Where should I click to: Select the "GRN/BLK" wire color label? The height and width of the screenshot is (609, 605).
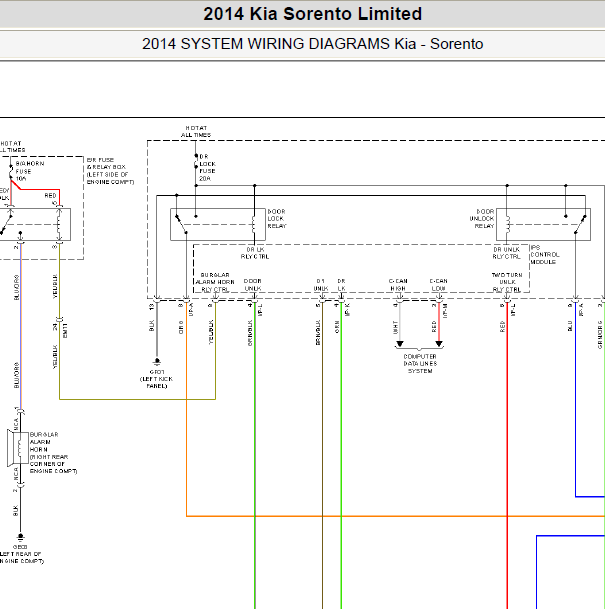[x=250, y=333]
